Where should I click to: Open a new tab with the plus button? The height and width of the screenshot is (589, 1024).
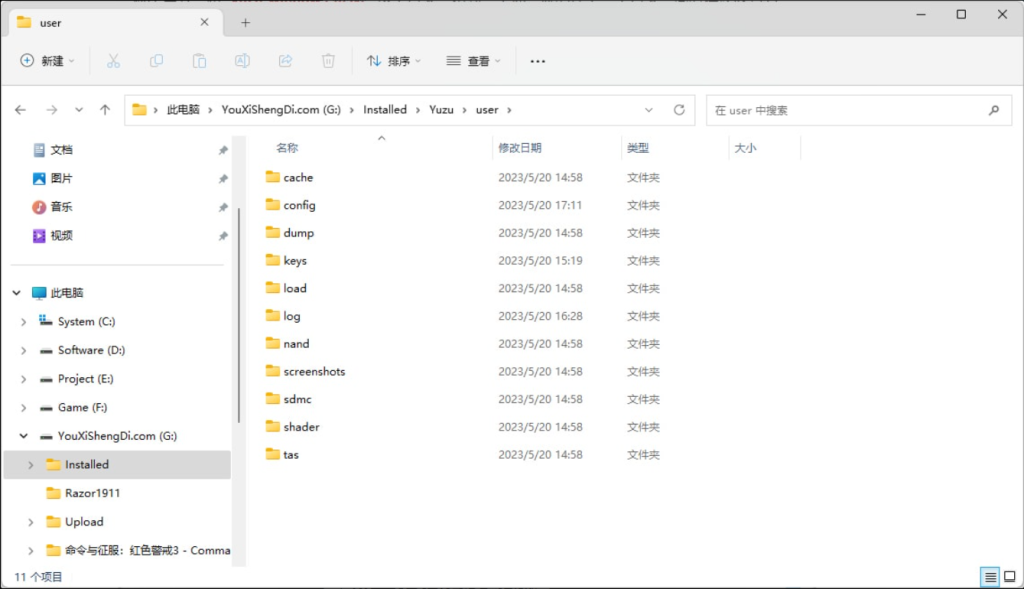245,21
